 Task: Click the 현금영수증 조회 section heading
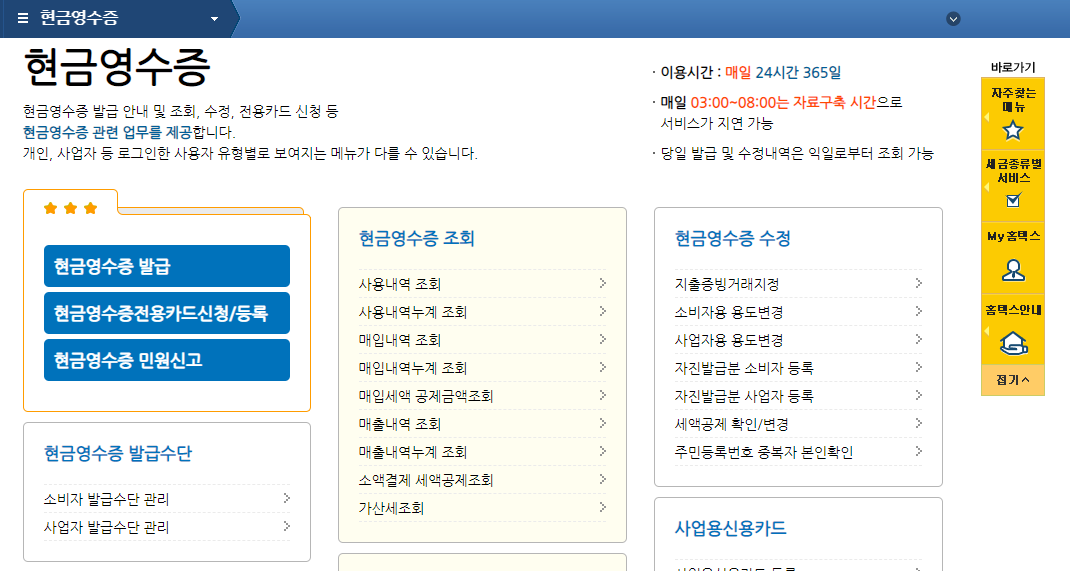click(x=416, y=238)
